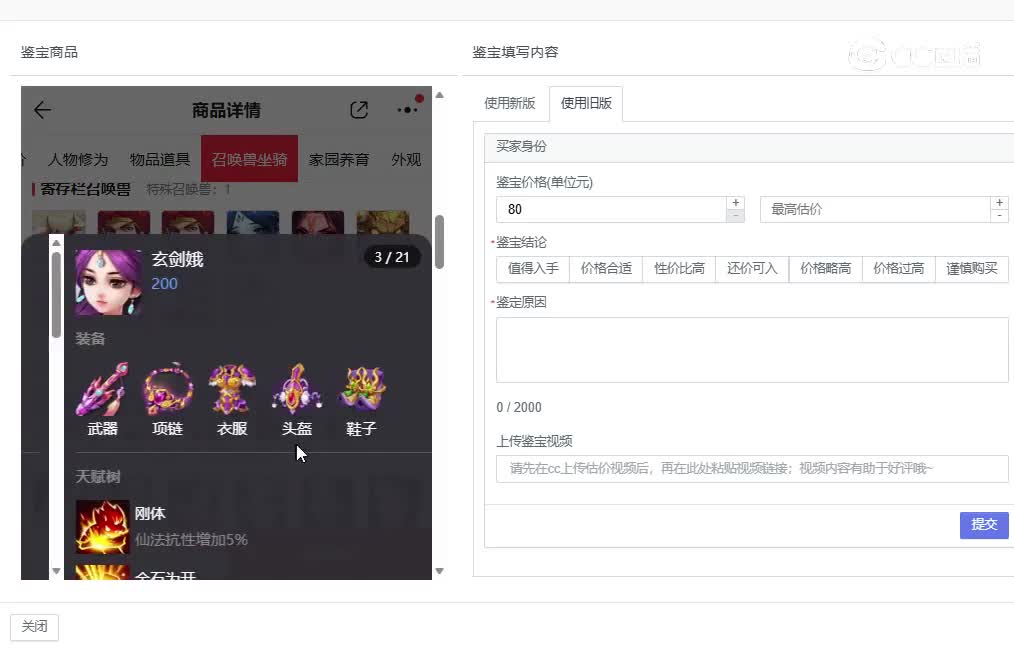The image size is (1014, 648).
Task: Click the 寄存栏召唤兽 heading
Action: (85, 189)
